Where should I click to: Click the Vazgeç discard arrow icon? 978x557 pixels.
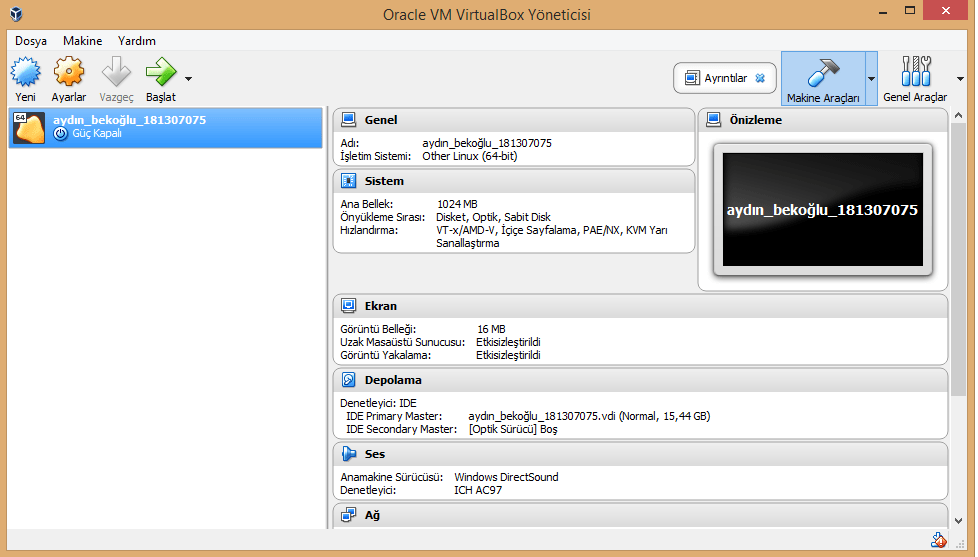coord(116,72)
